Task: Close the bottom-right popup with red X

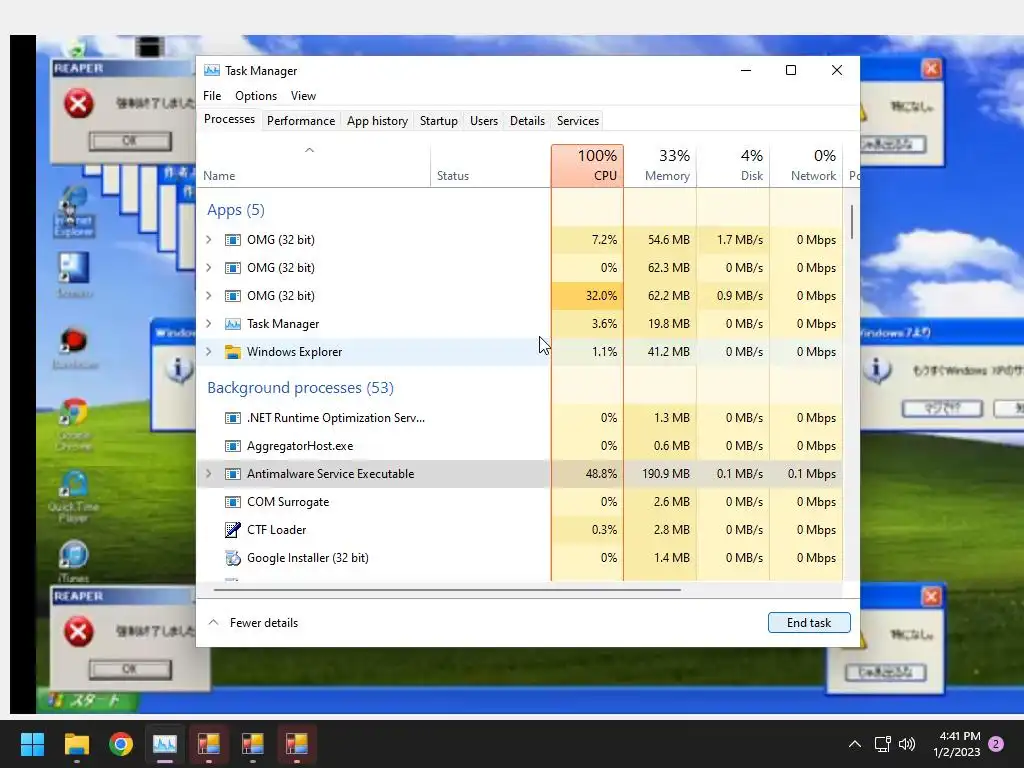Action: pos(931,596)
